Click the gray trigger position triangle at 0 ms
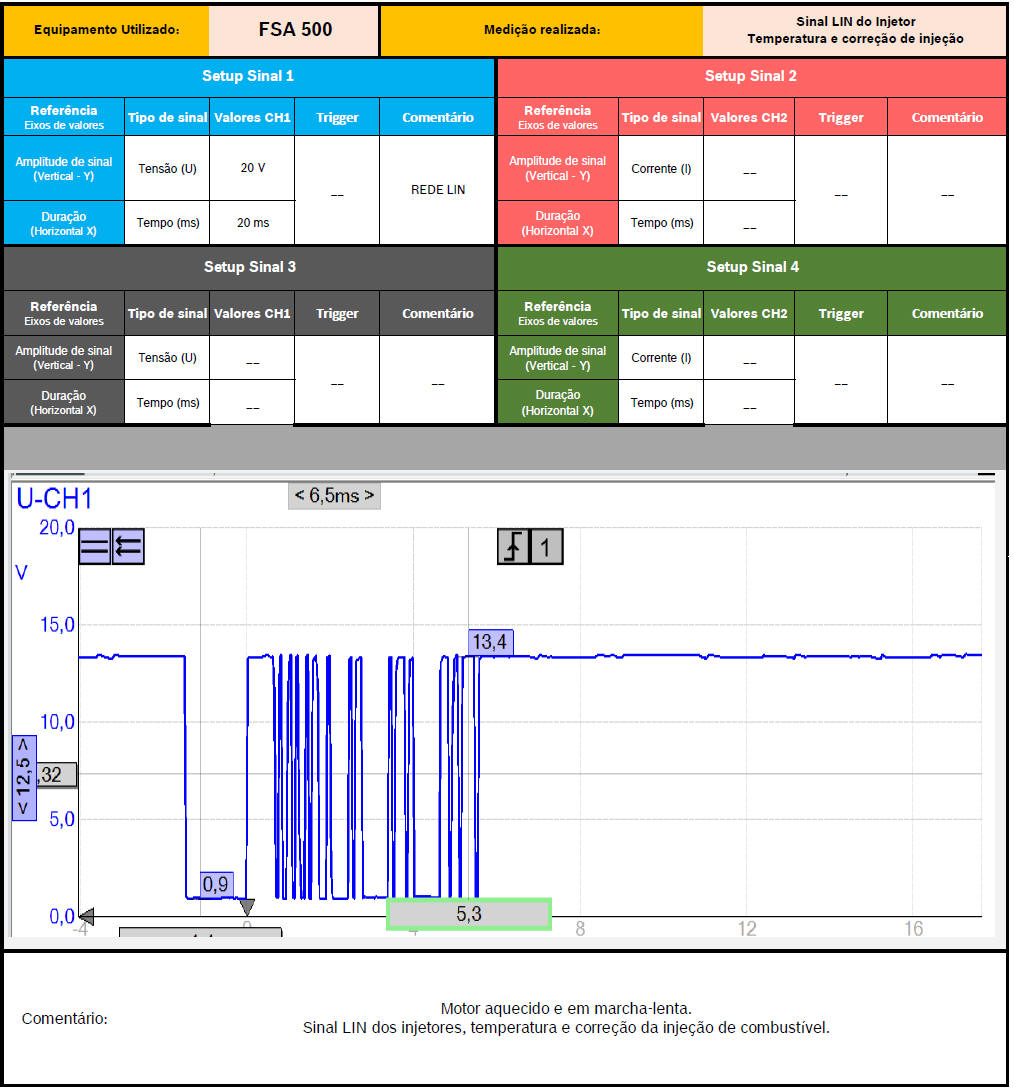1014x1090 pixels. 247,906
